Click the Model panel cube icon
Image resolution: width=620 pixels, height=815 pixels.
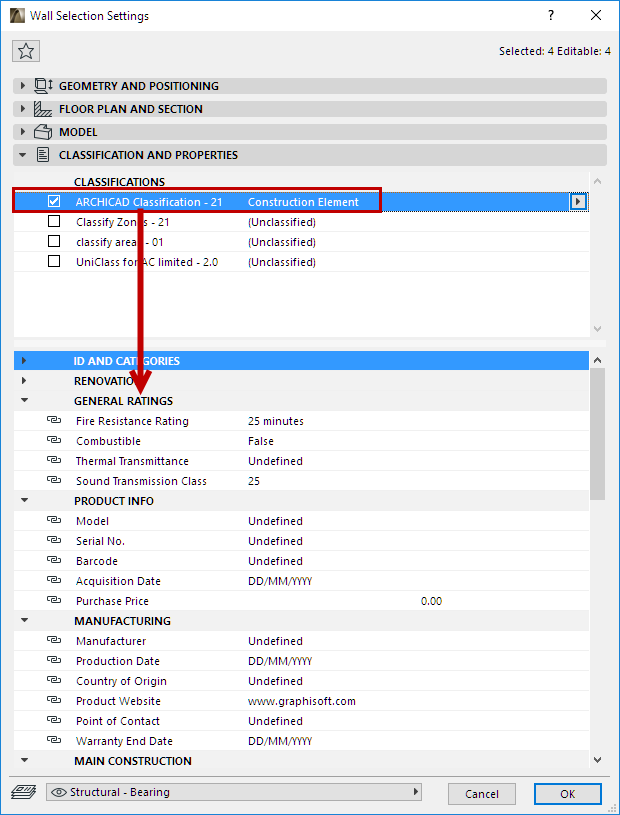(x=43, y=132)
